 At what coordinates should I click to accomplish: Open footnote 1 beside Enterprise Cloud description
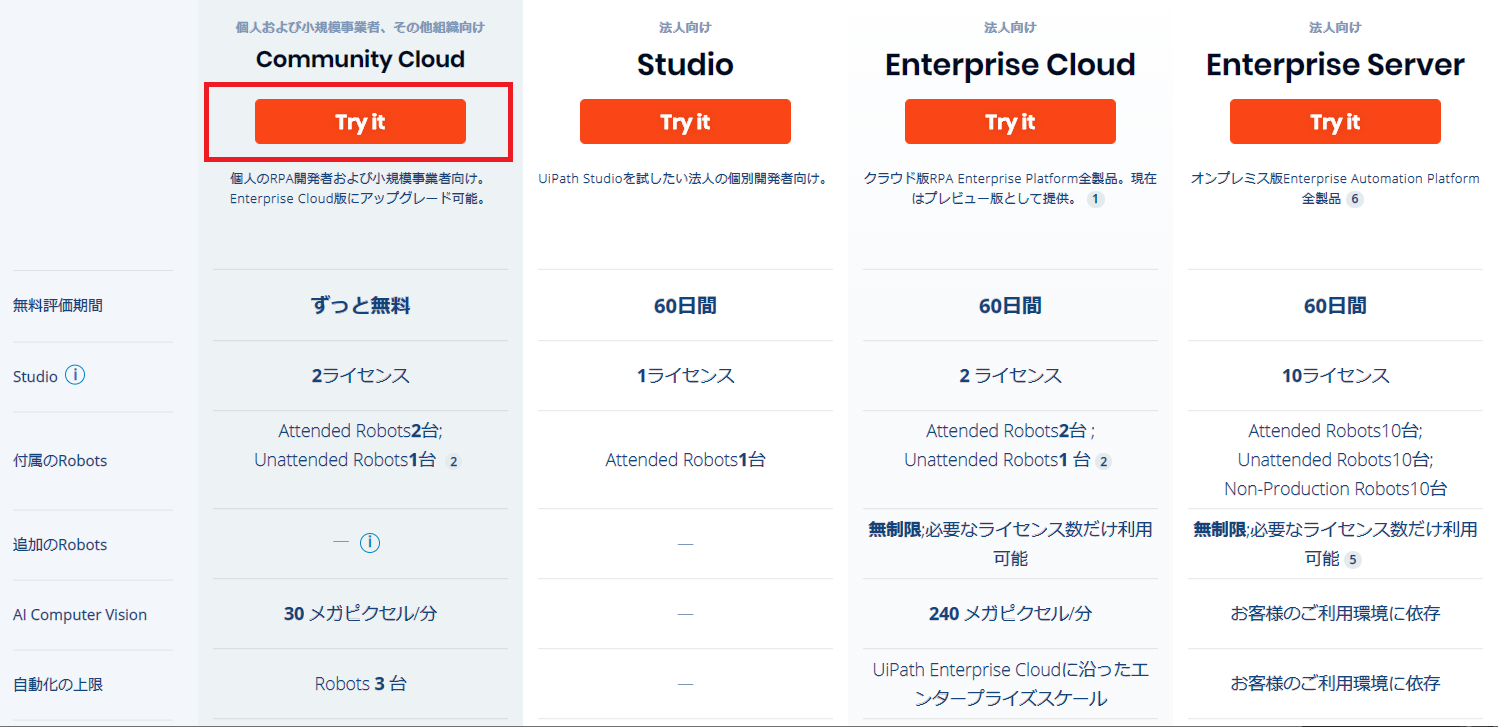tap(1096, 199)
